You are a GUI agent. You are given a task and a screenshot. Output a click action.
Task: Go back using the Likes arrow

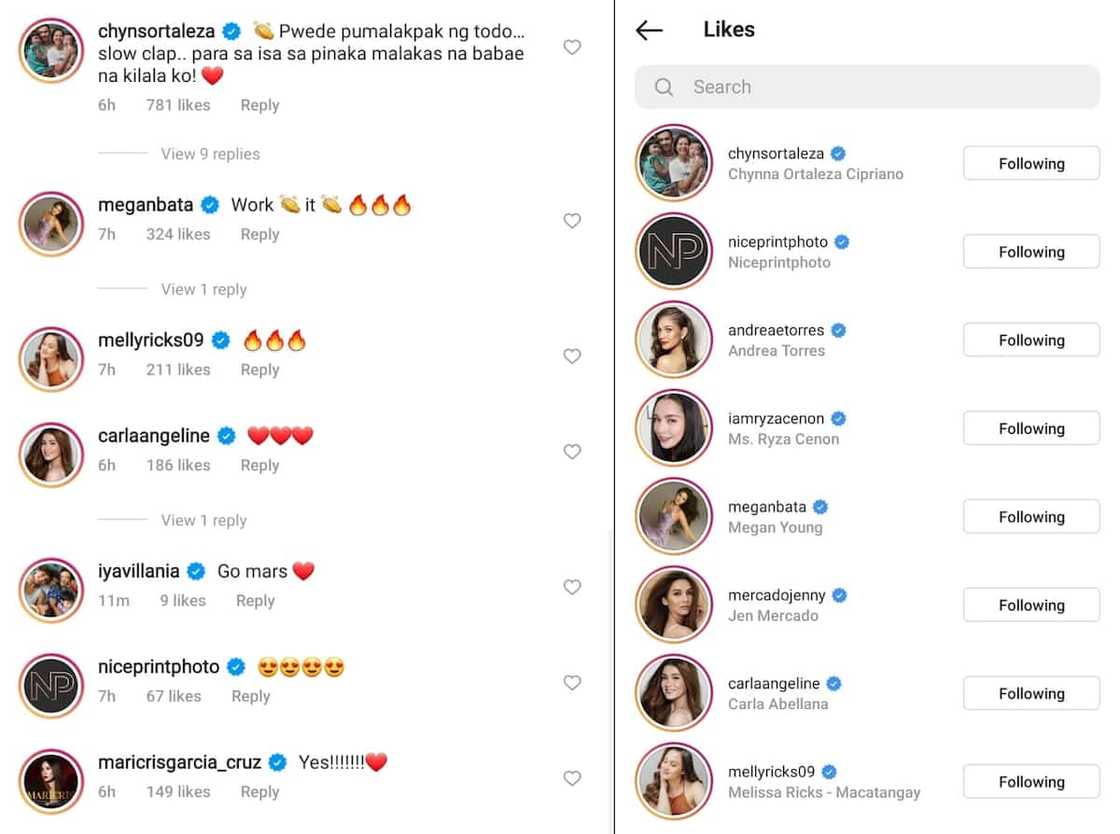pyautogui.click(x=649, y=30)
